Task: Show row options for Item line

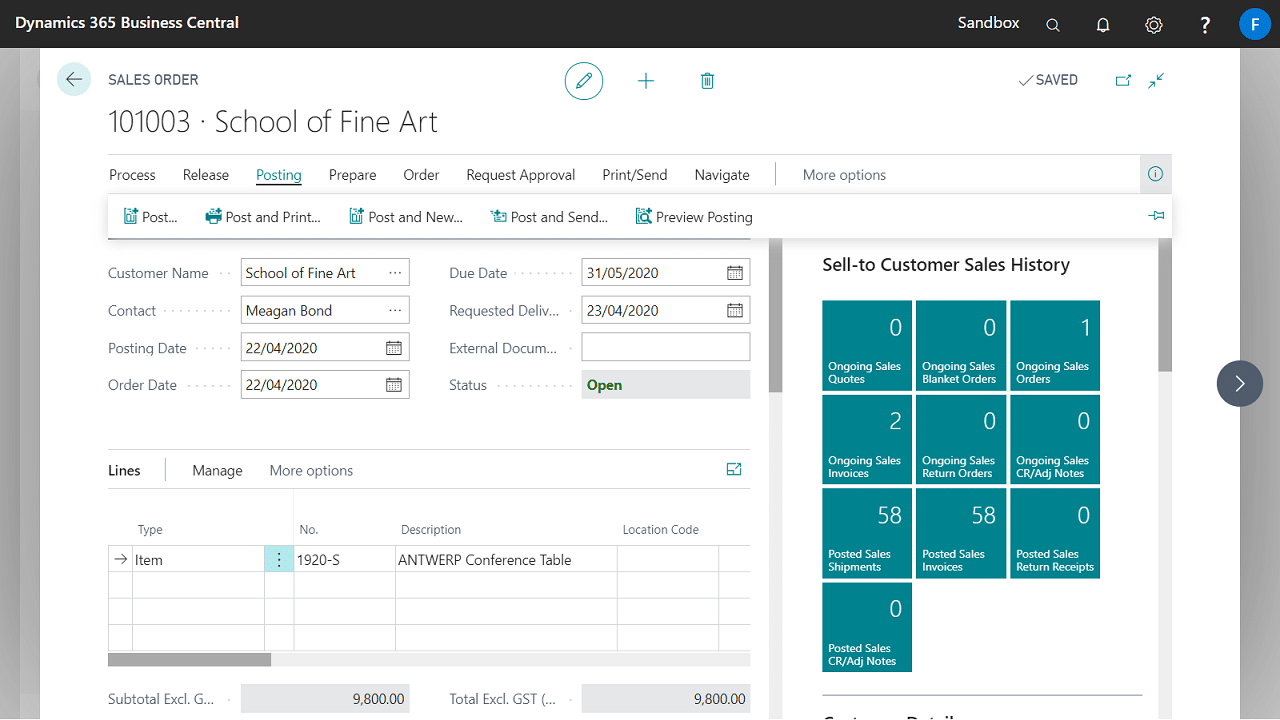Action: (x=279, y=560)
